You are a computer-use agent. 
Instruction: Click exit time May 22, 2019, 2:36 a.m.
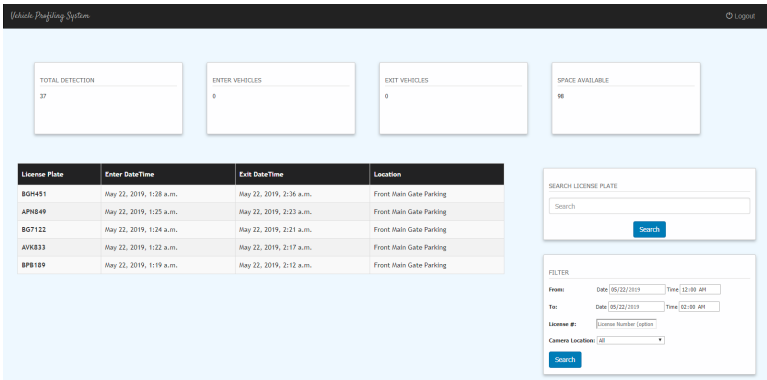[275, 194]
